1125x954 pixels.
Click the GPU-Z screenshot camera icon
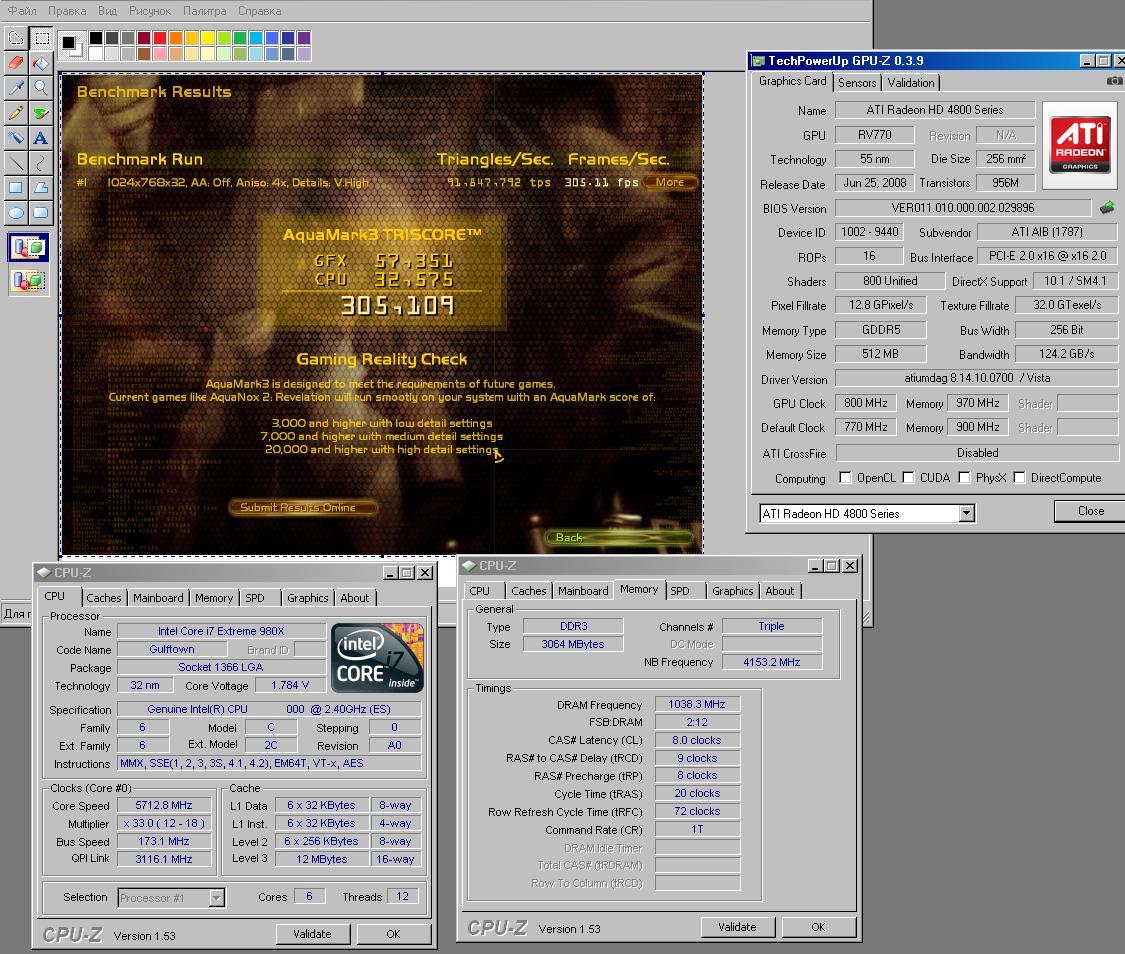click(x=1114, y=81)
